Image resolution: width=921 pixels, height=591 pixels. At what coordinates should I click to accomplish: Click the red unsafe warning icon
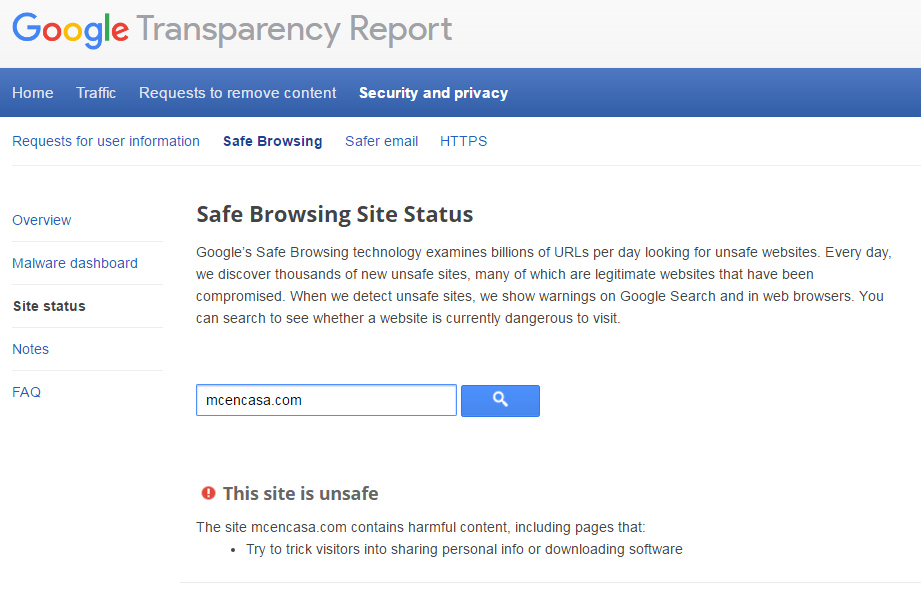[208, 492]
